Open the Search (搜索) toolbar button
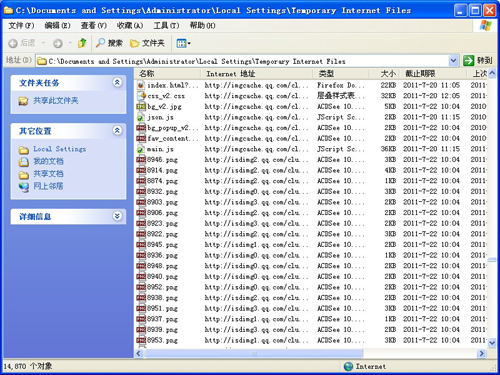Viewport: 500px width, 375px height. (x=109, y=43)
